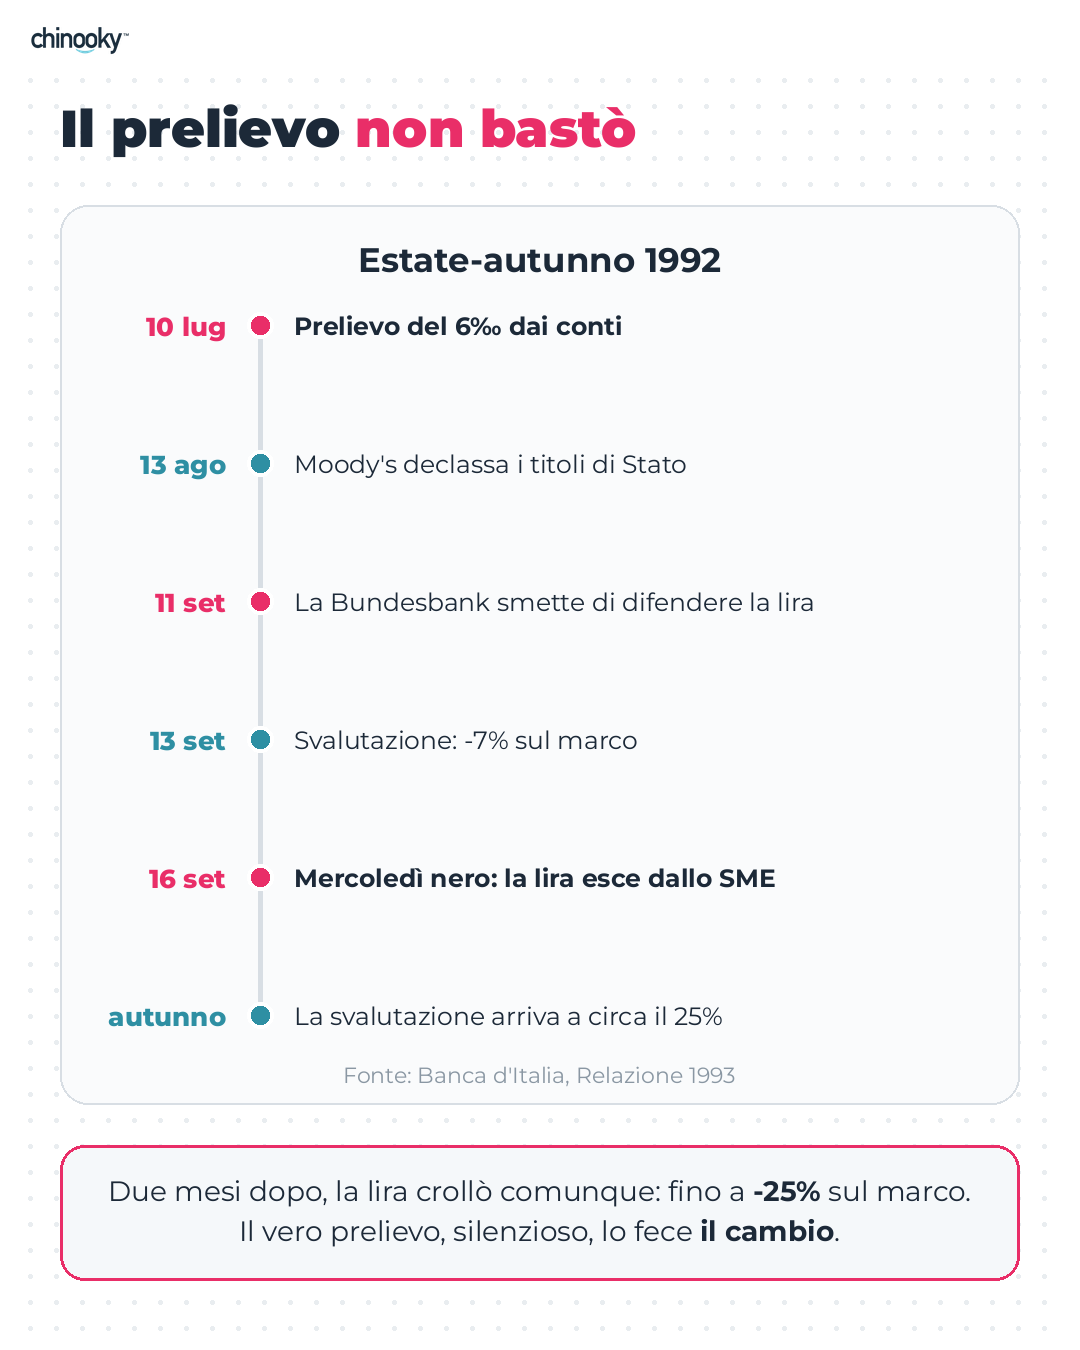Select the 11 set date label

coord(190,603)
